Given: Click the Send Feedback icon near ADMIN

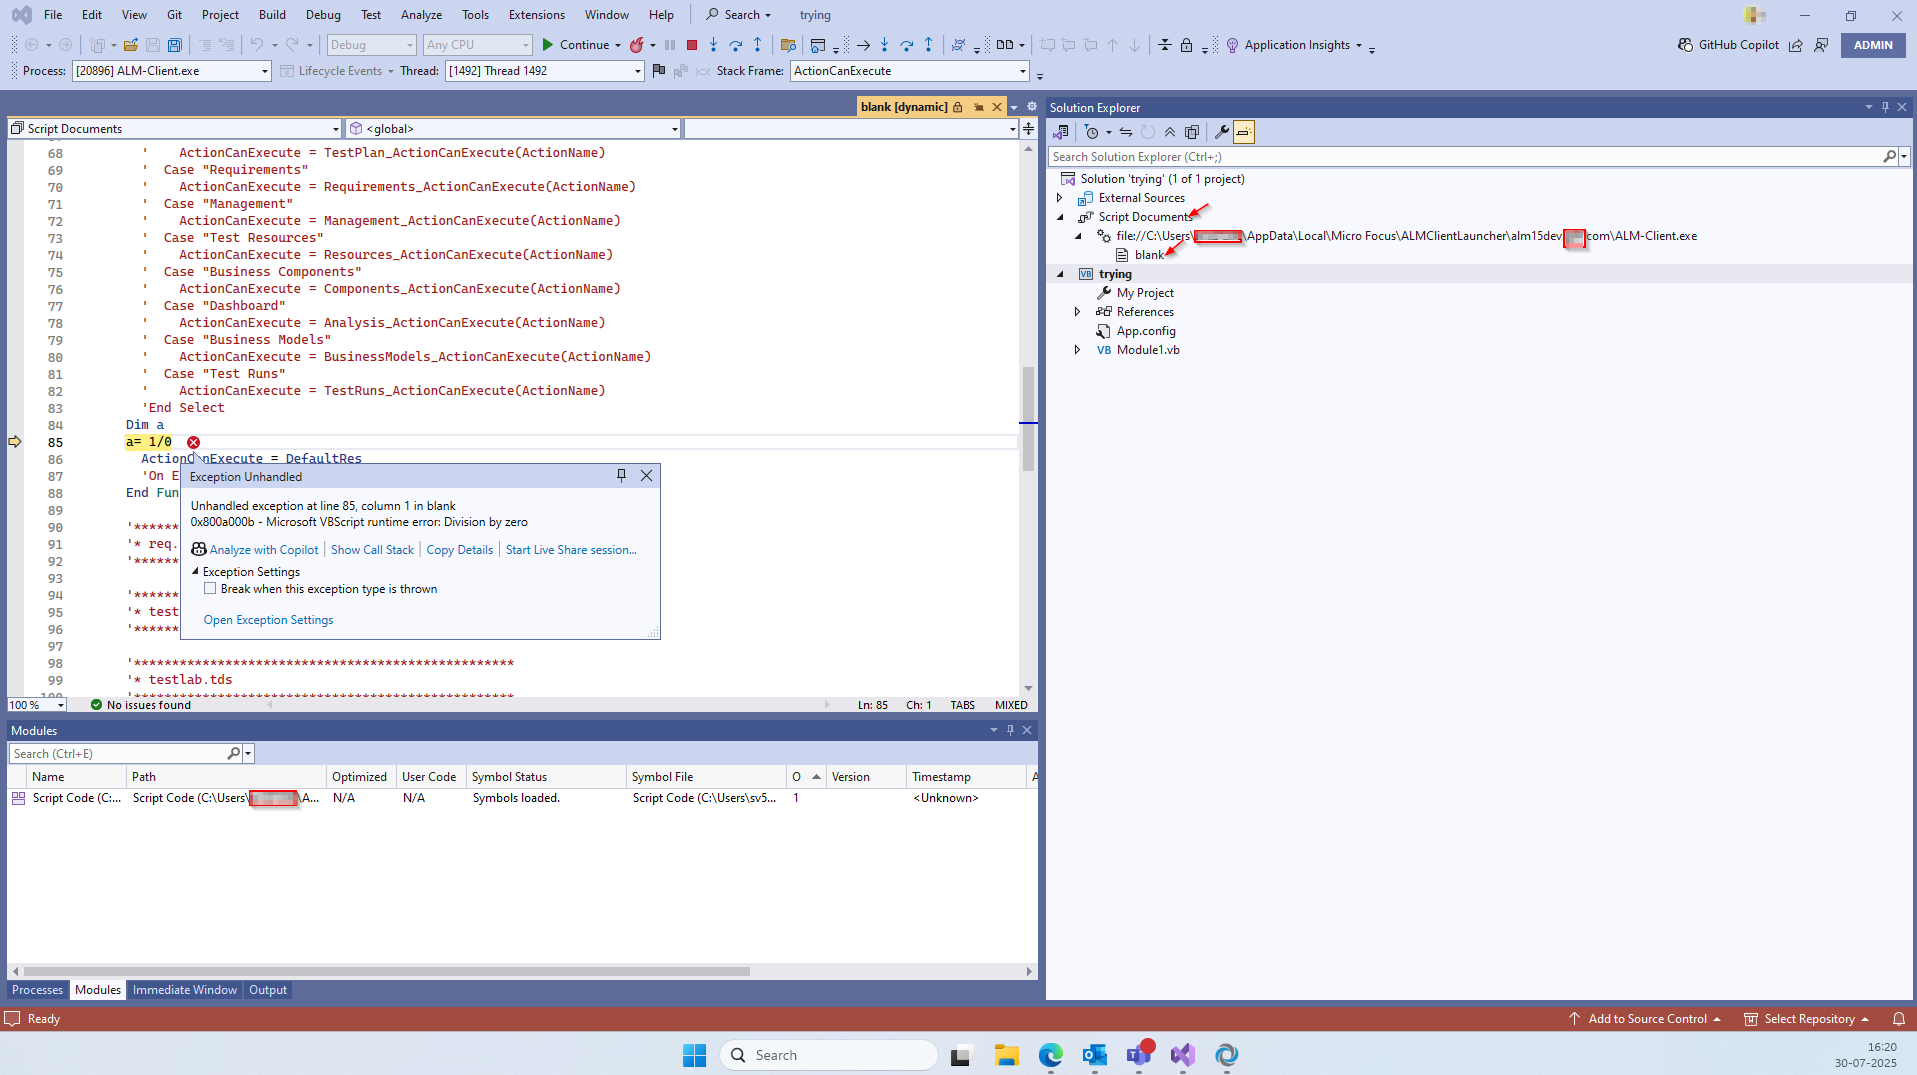Looking at the screenshot, I should 1821,45.
